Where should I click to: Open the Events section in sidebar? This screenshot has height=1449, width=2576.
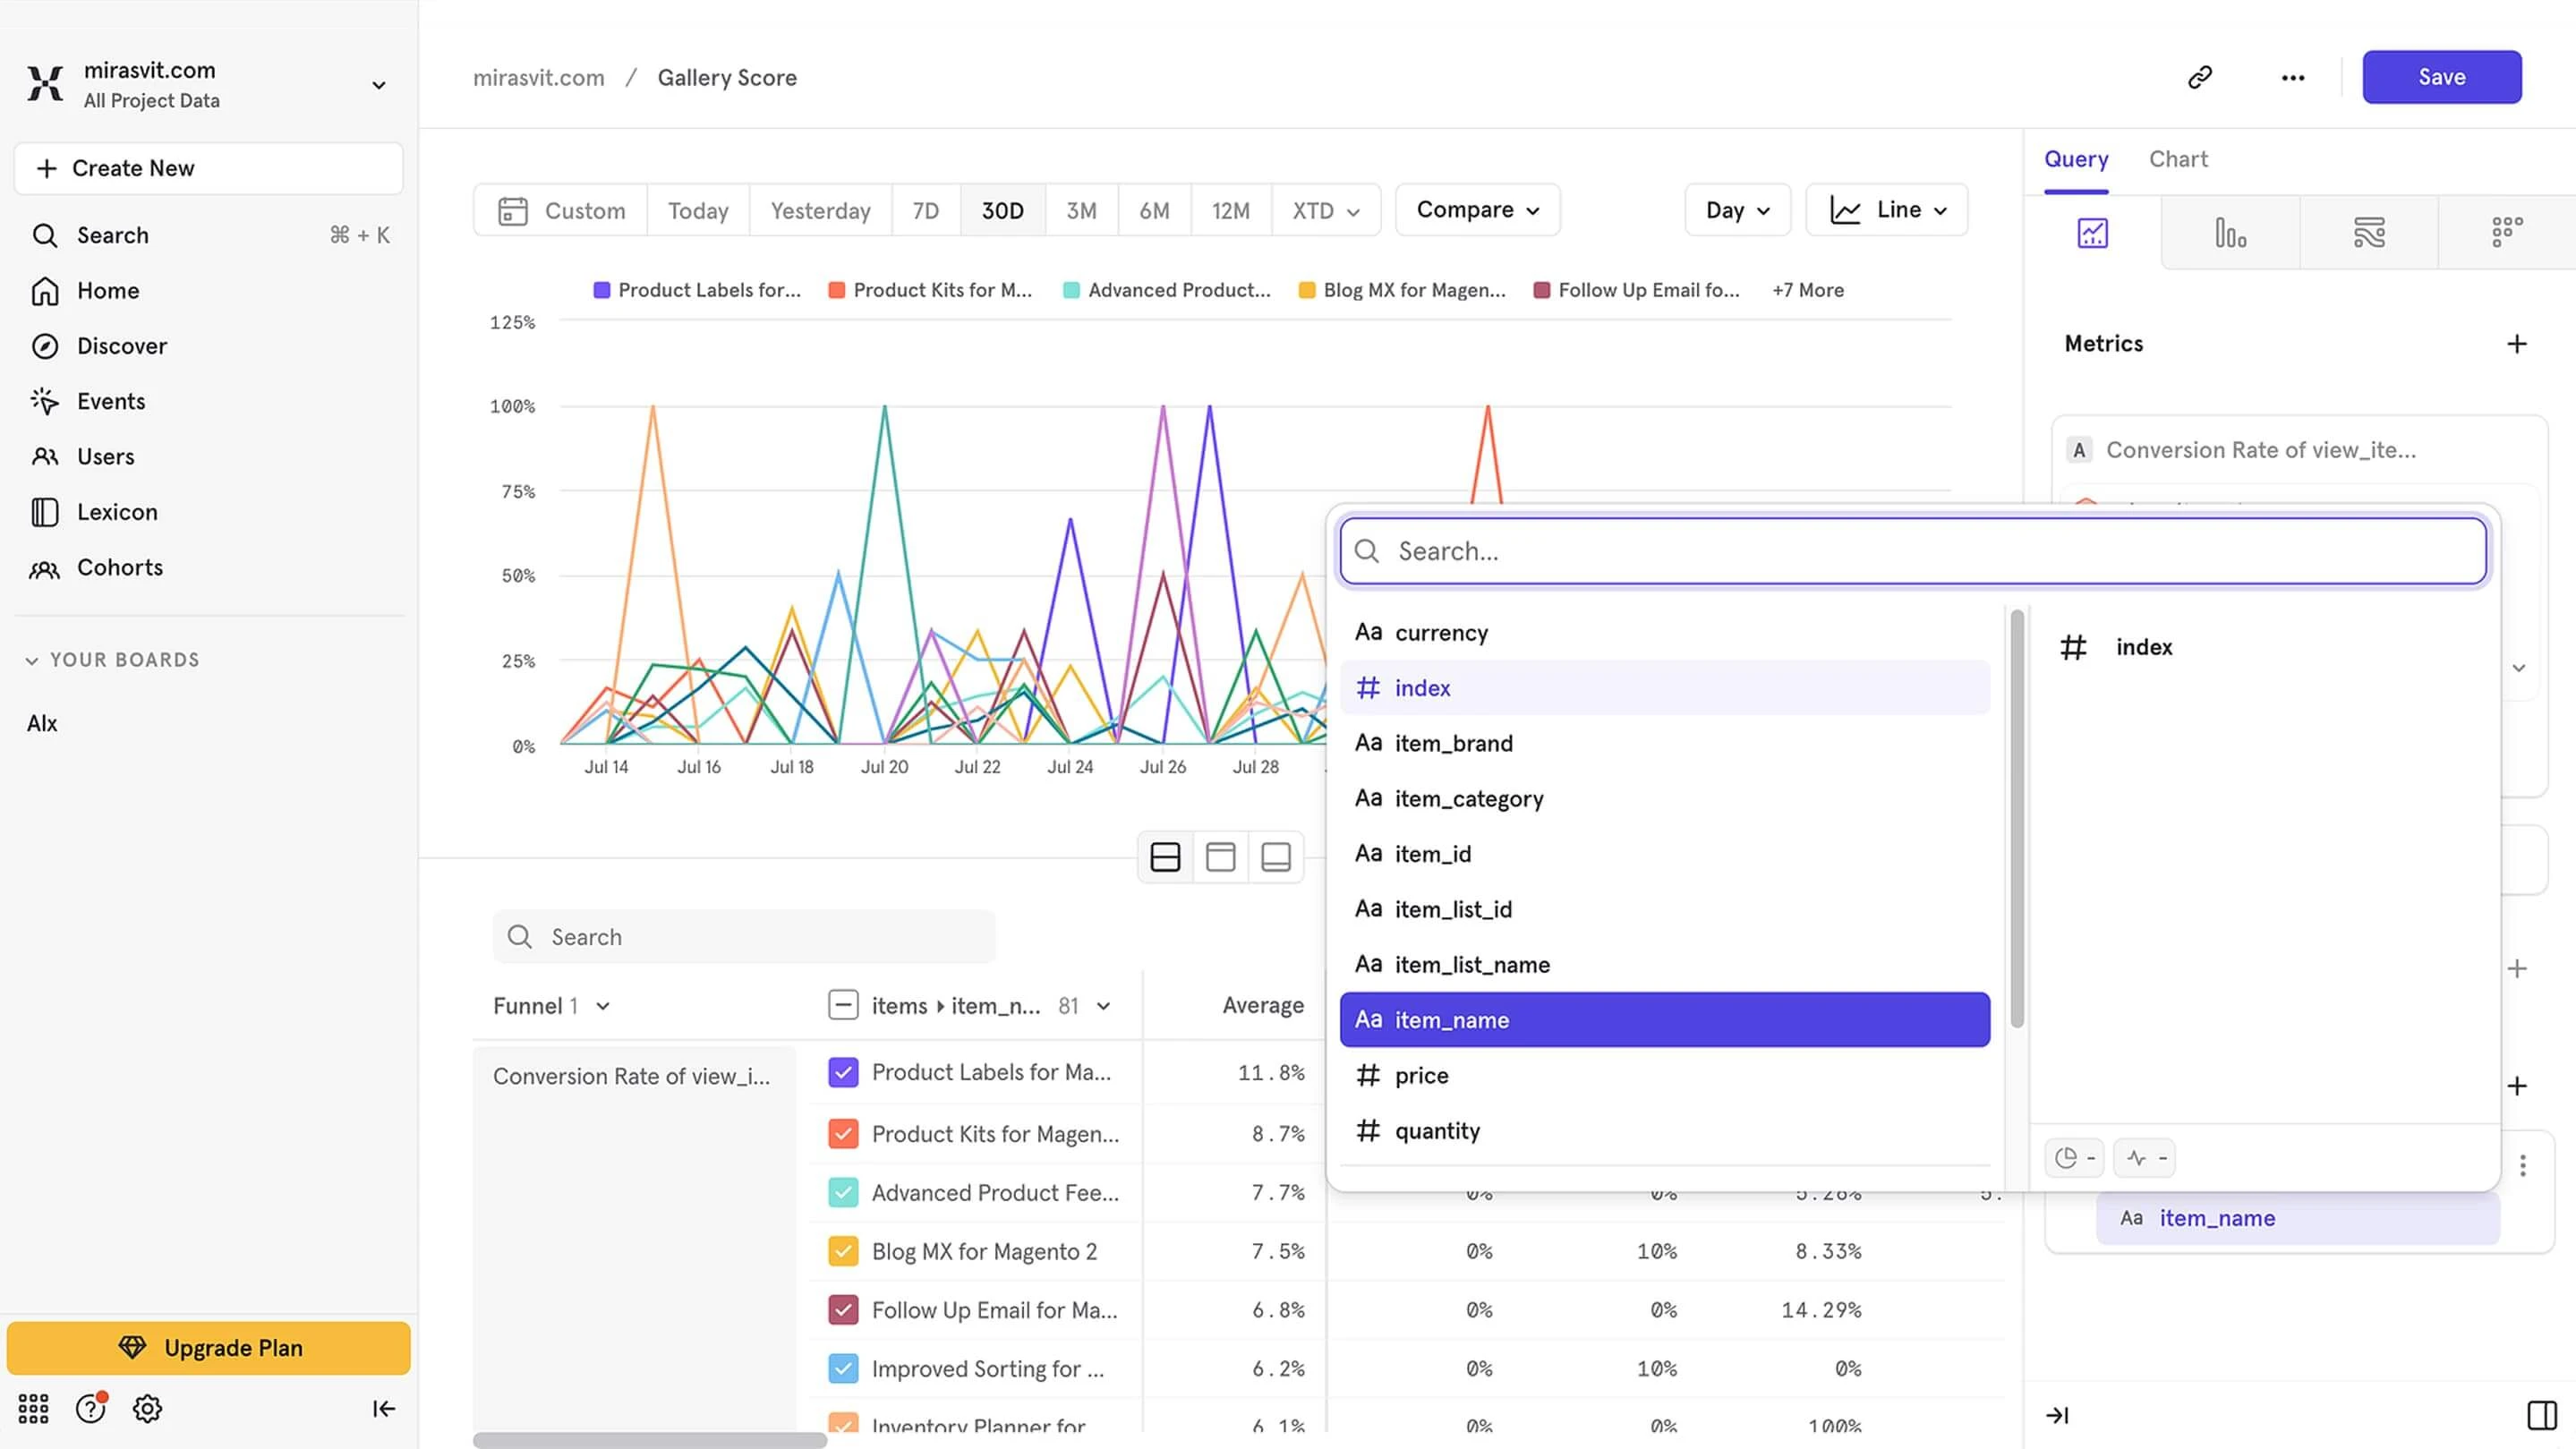(110, 401)
